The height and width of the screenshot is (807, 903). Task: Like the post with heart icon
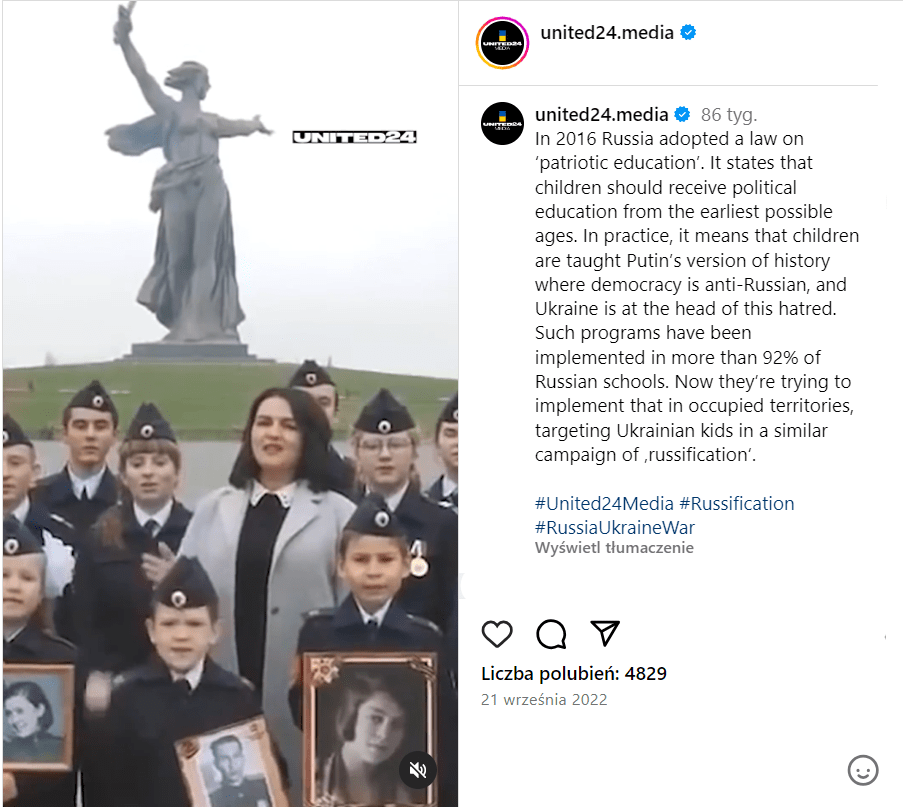click(497, 634)
